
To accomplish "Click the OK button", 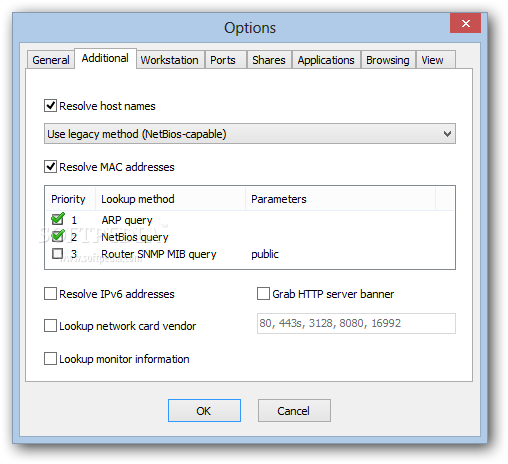I will click(204, 410).
